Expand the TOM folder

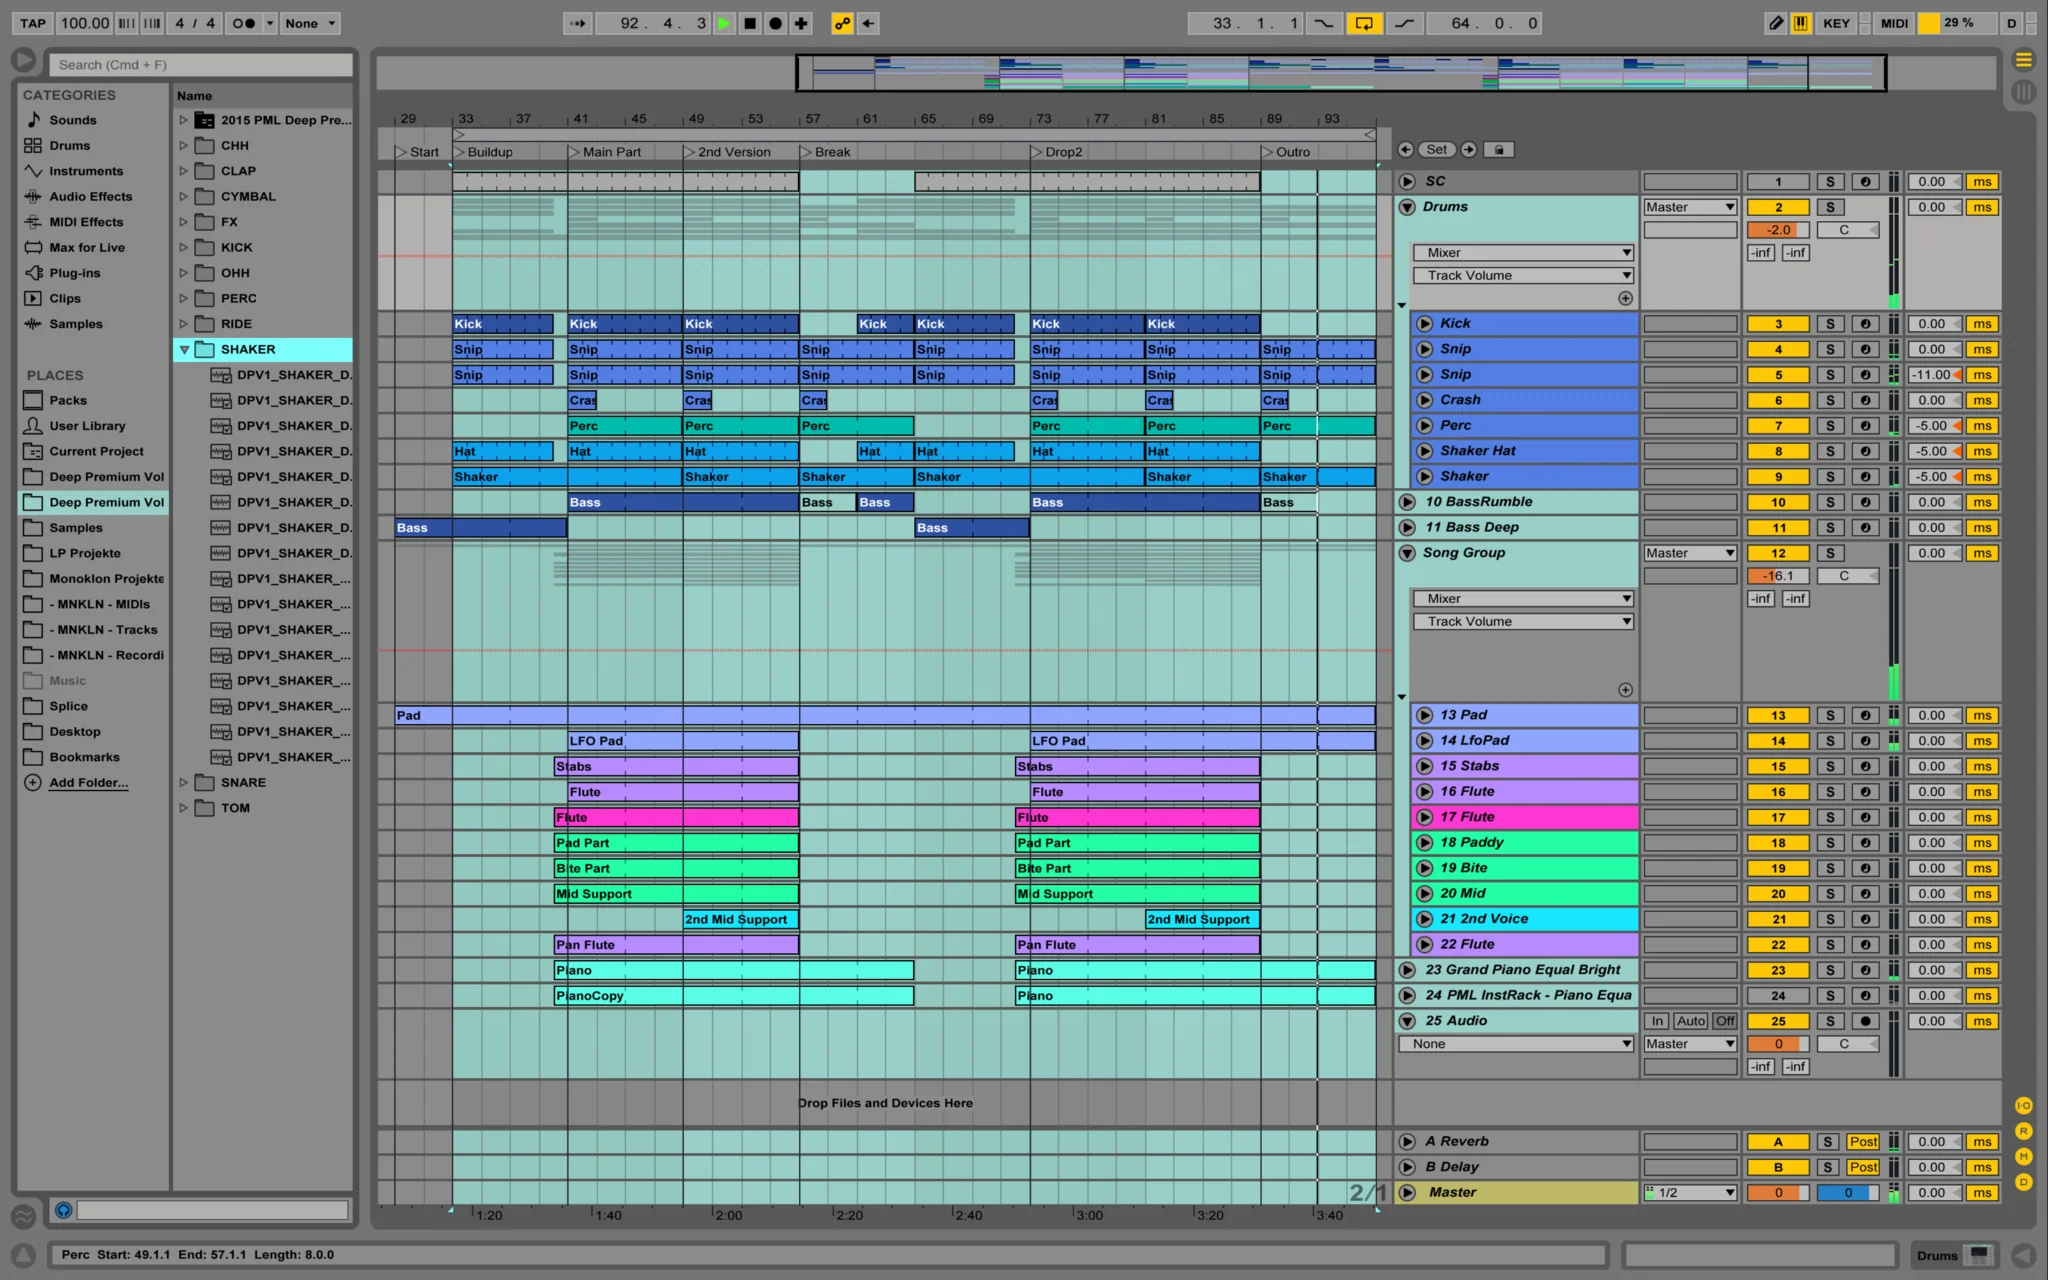click(183, 808)
